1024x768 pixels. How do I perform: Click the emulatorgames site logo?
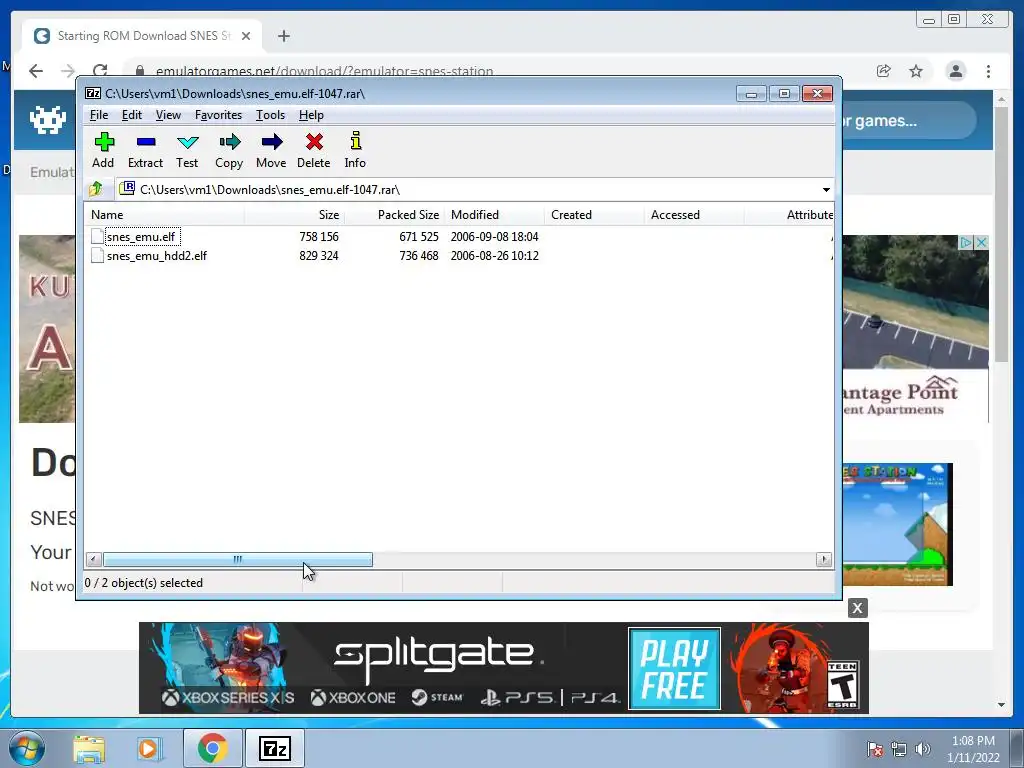point(48,120)
